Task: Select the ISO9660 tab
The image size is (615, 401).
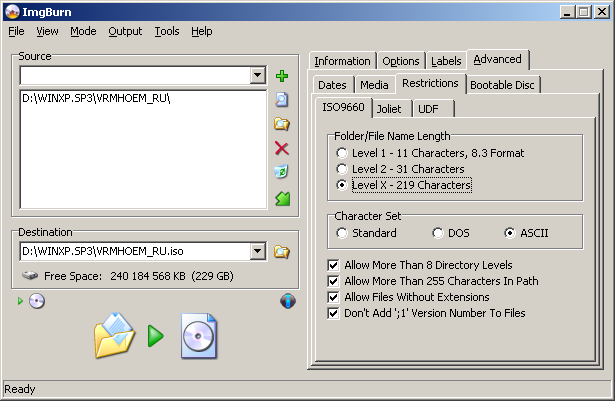Action: pyautogui.click(x=343, y=107)
